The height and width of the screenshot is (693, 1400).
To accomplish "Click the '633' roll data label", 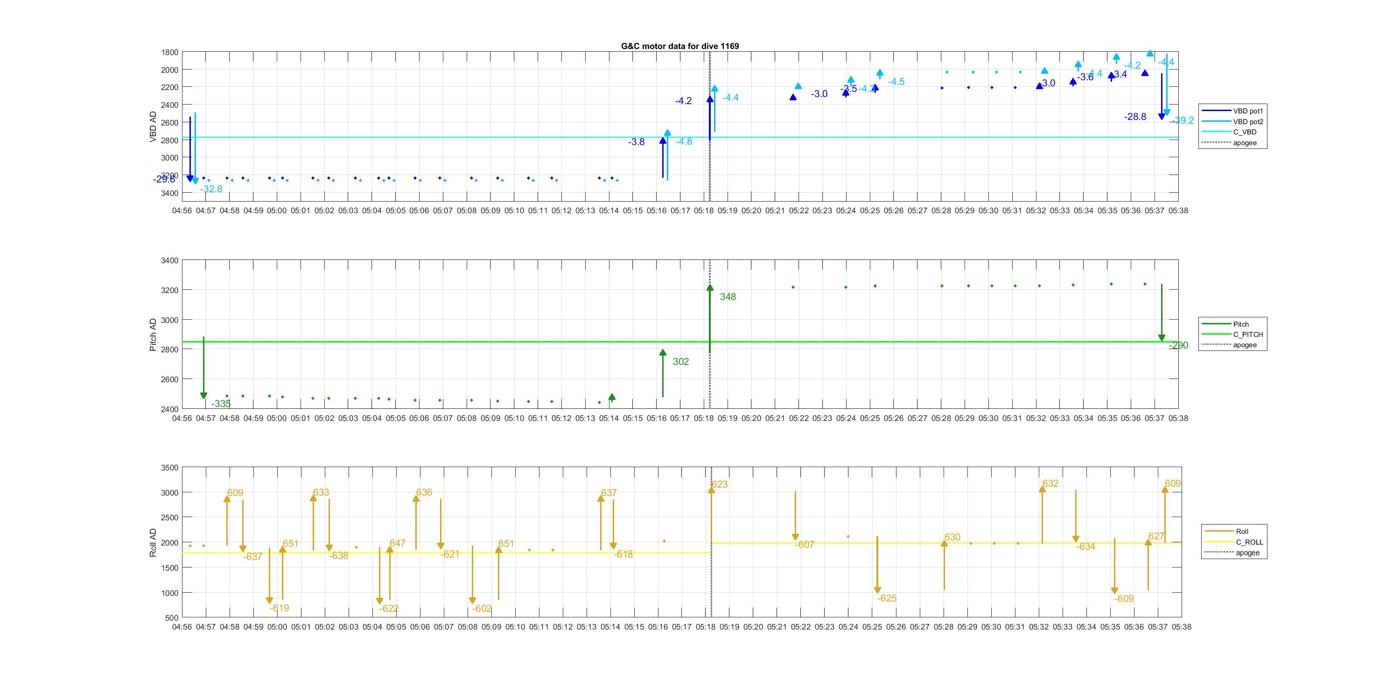I will click(x=321, y=492).
